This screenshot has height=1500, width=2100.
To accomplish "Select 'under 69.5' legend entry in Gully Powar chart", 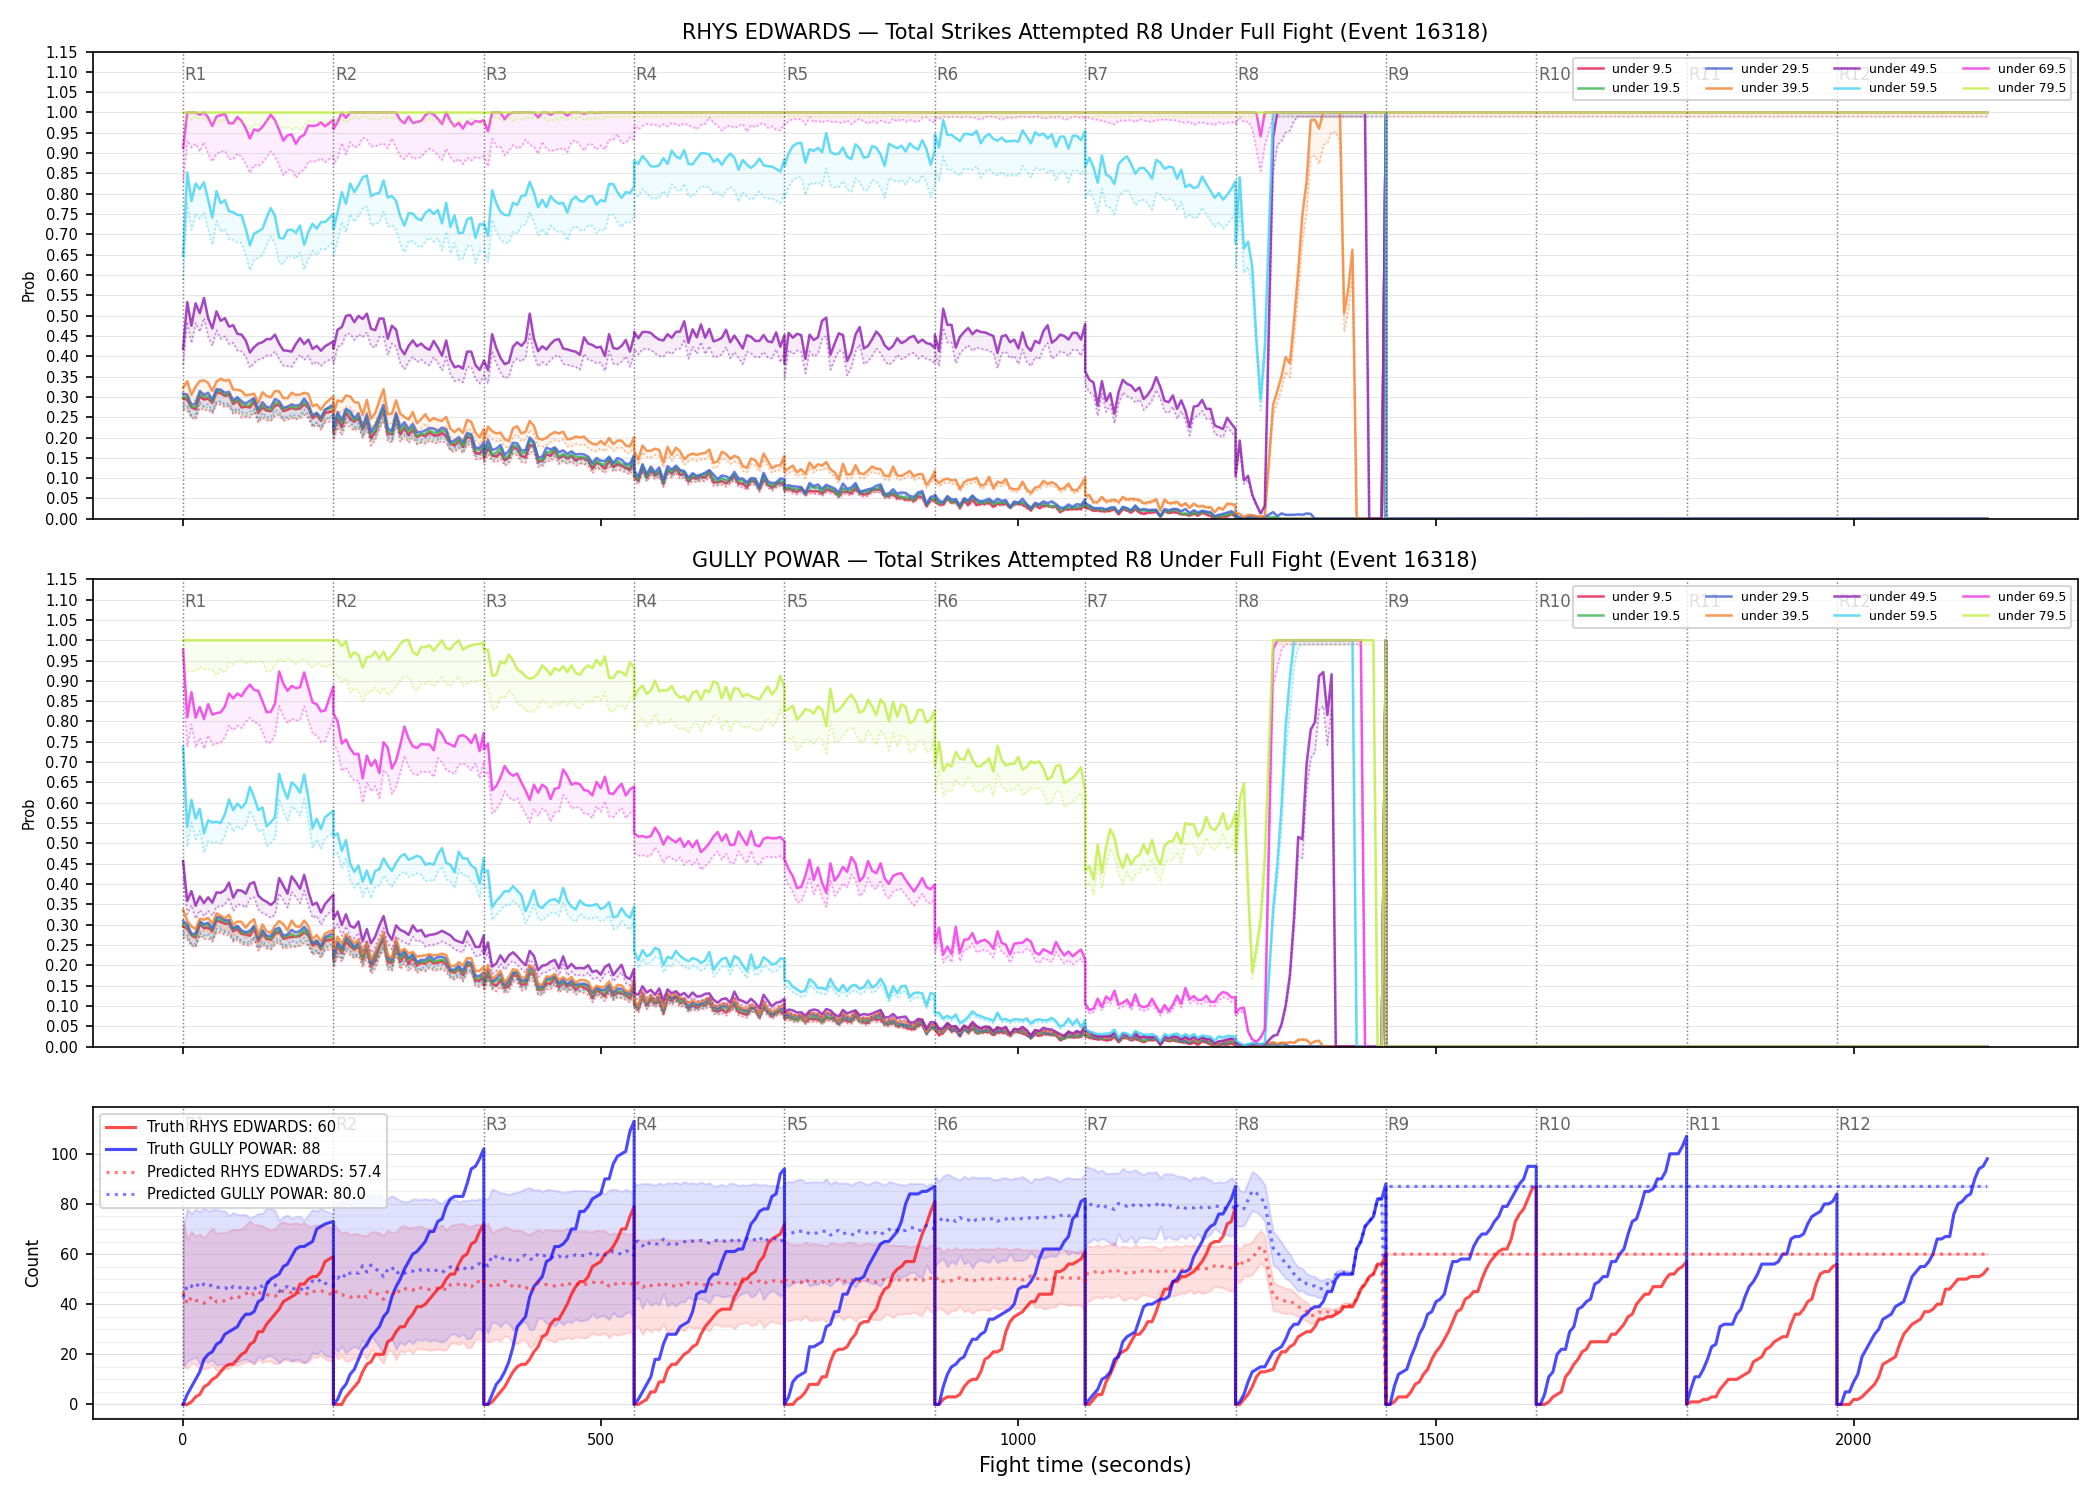I will 2014,597.
